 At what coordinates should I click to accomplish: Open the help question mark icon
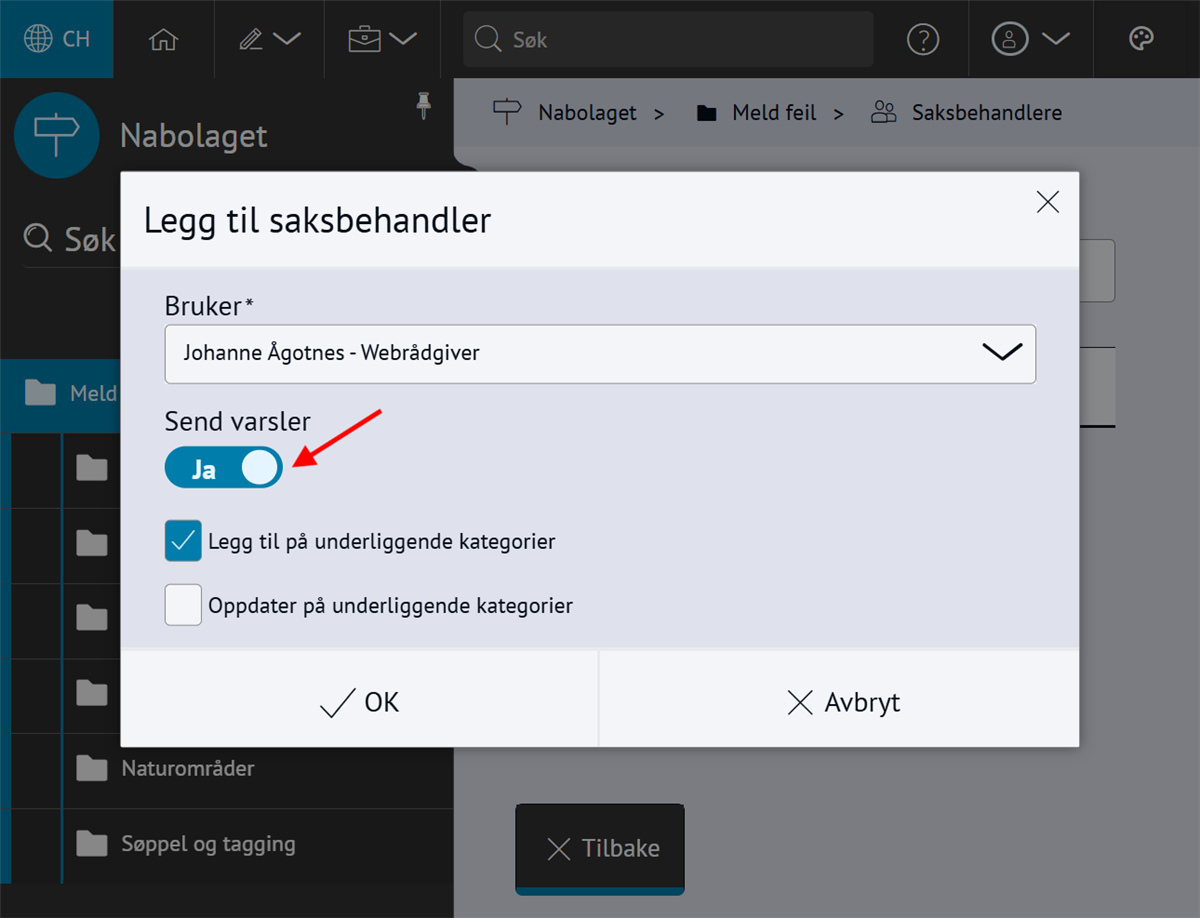[x=922, y=39]
